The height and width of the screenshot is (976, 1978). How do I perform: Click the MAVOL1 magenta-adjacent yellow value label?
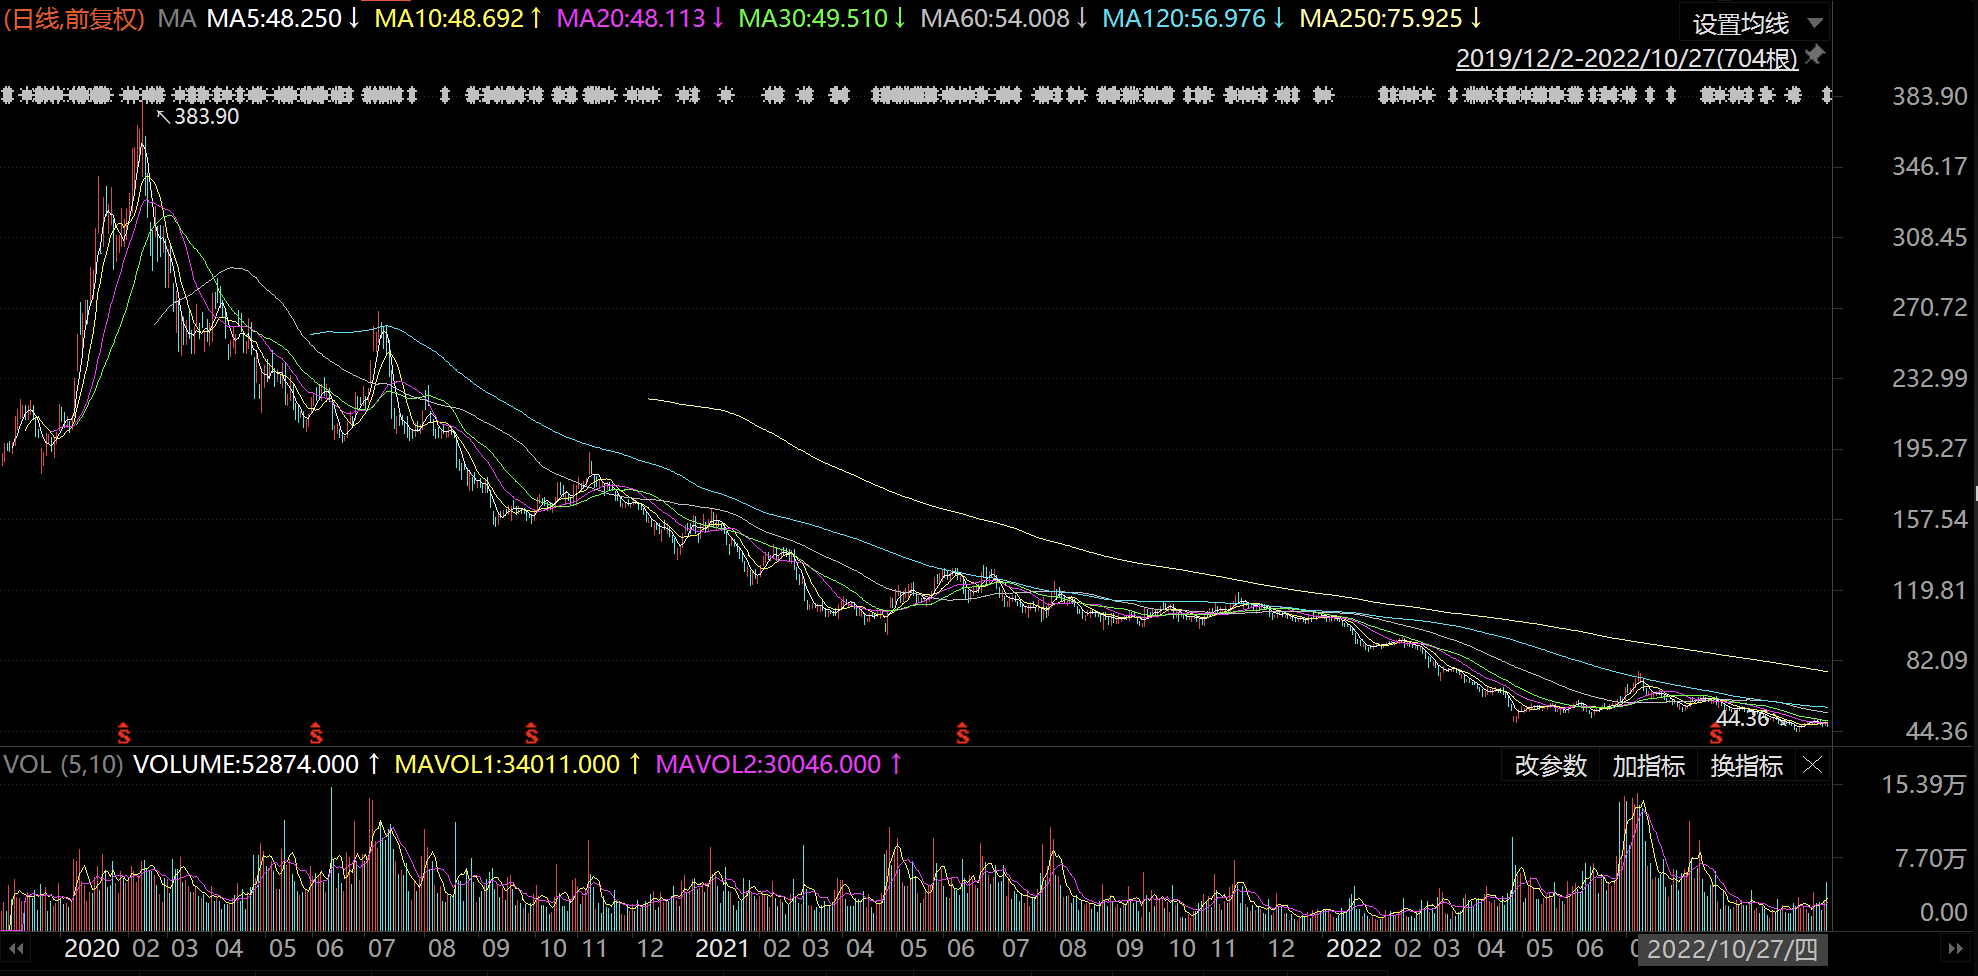[x=517, y=765]
